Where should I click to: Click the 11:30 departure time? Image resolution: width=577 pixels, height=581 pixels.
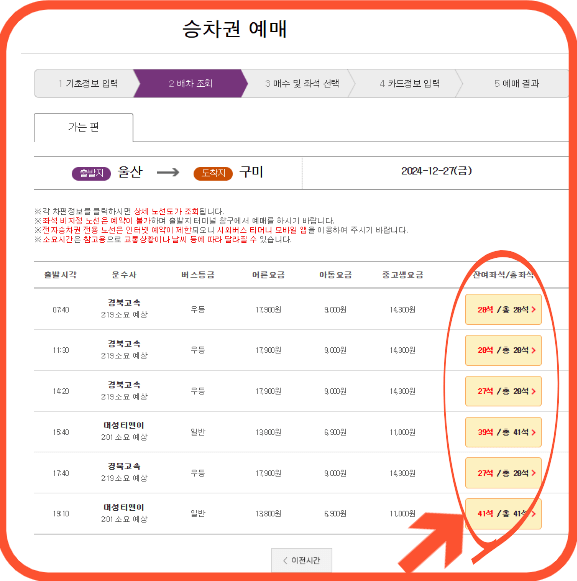click(61, 350)
